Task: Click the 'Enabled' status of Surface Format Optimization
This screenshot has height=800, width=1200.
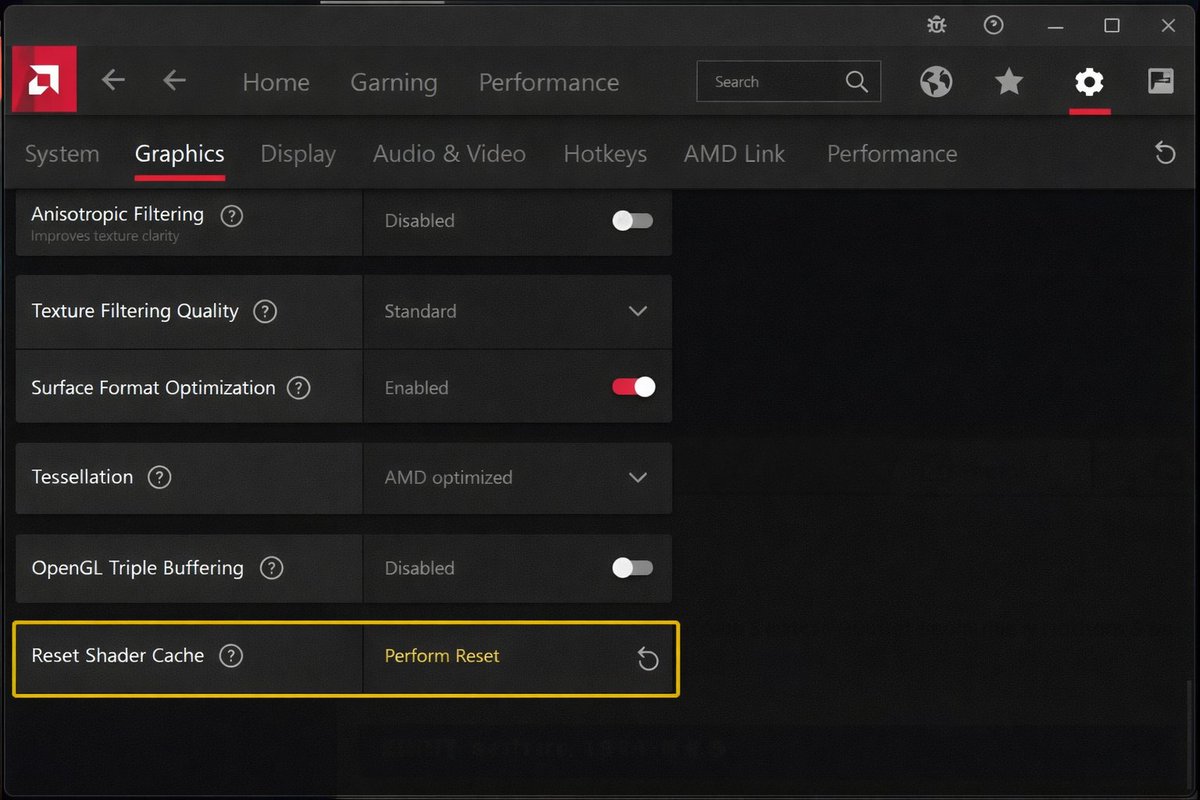Action: 416,388
